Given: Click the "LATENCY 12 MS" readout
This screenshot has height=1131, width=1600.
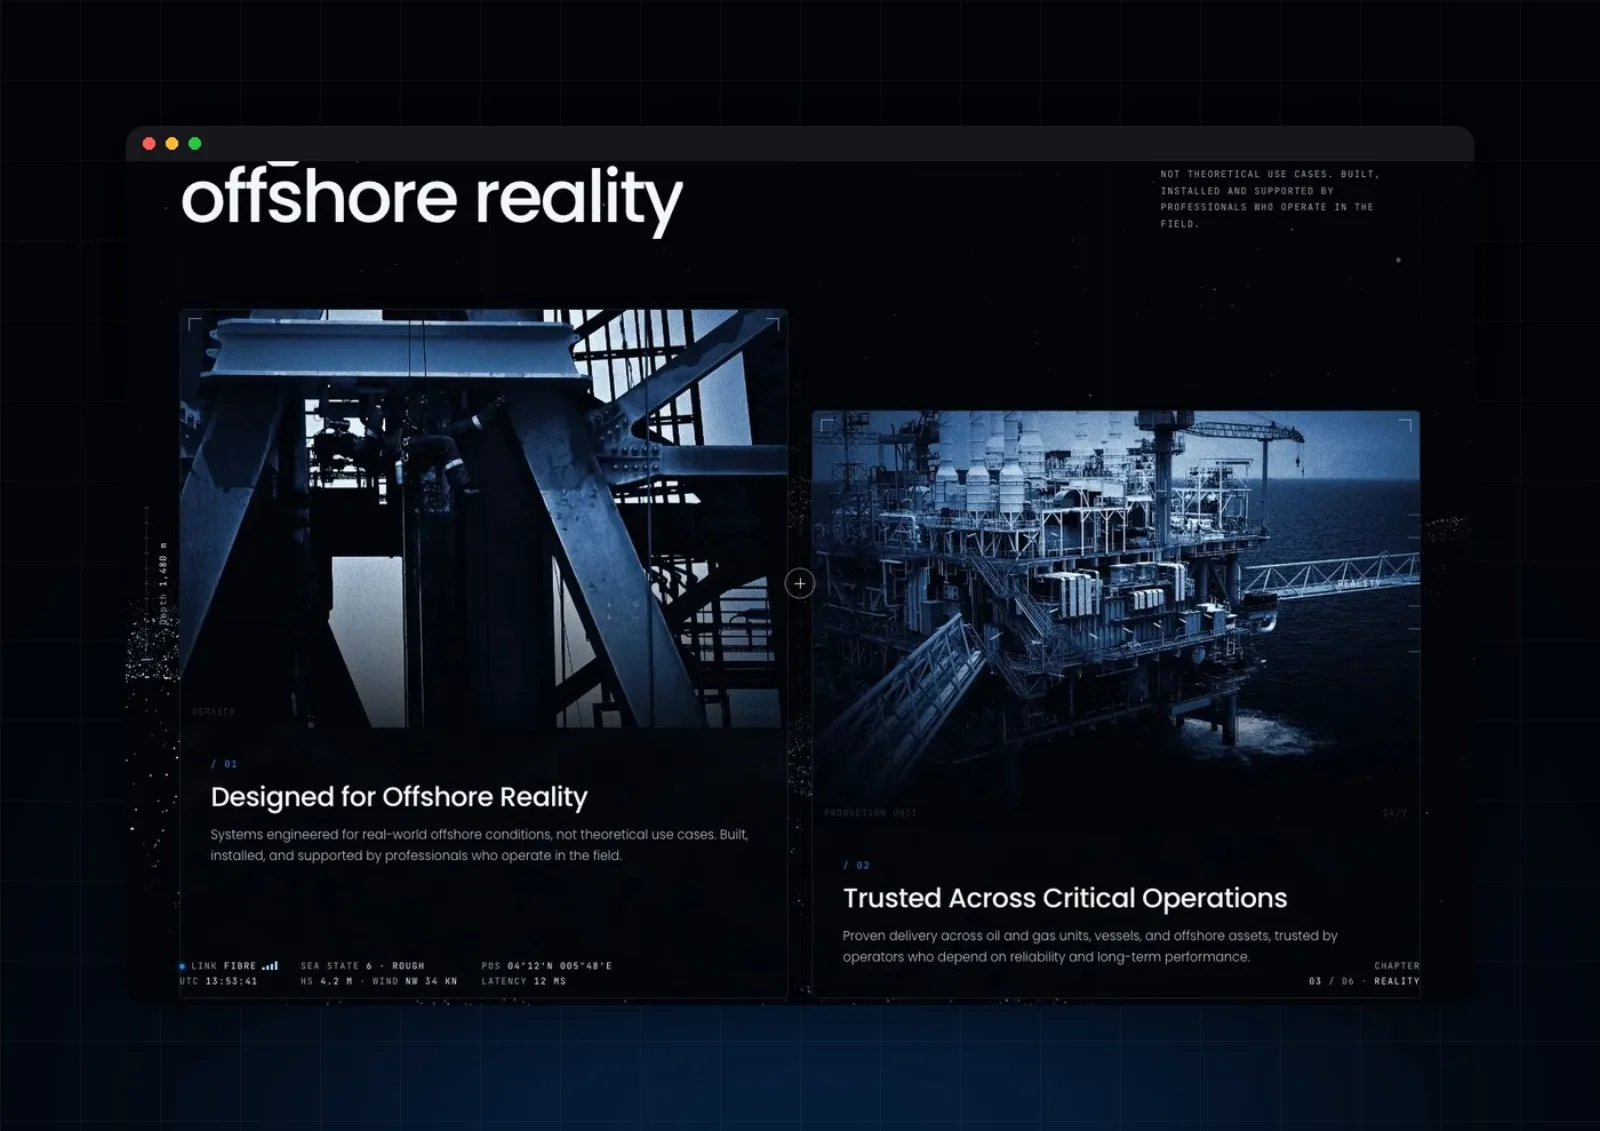Looking at the screenshot, I should point(524,981).
